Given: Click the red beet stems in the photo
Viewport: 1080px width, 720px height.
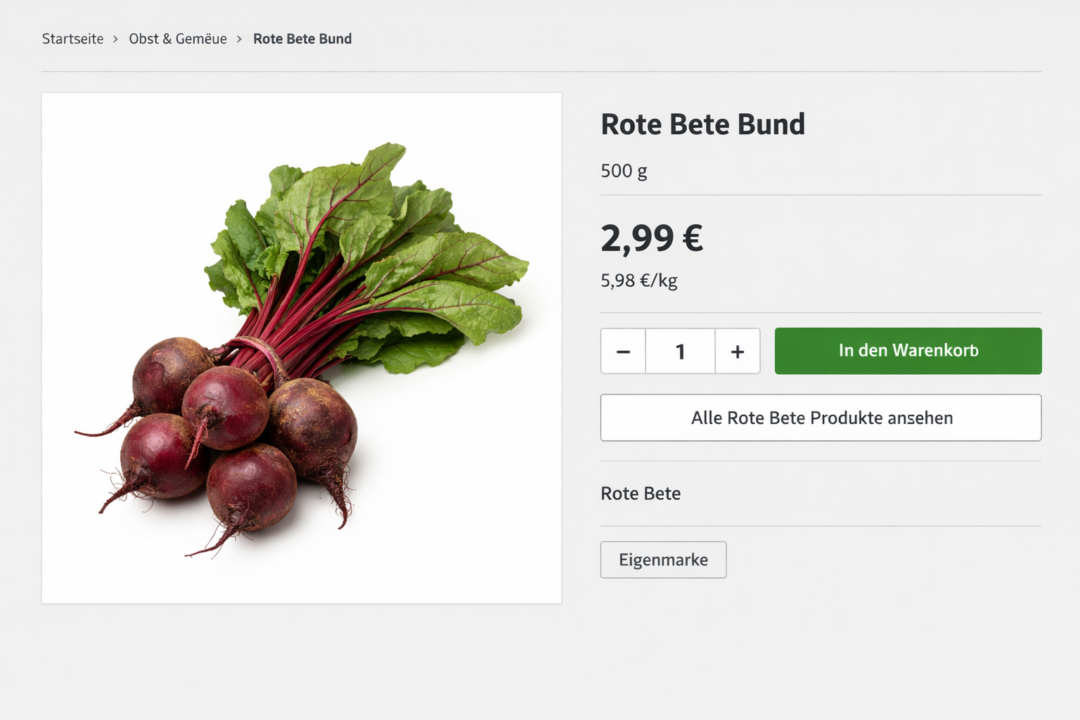Looking at the screenshot, I should [300, 320].
